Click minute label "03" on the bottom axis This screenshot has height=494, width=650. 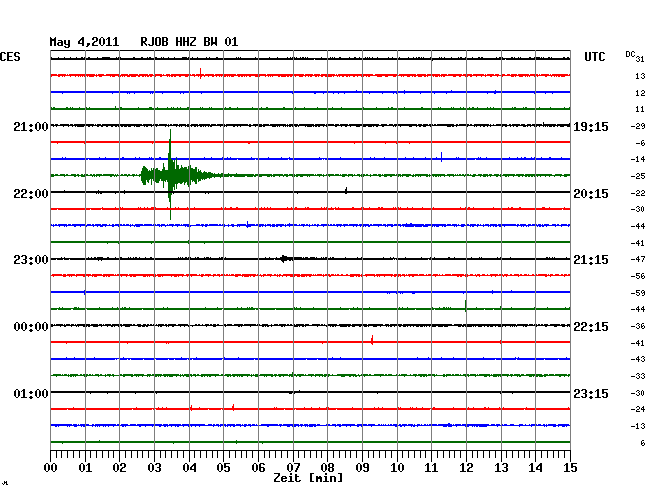[x=154, y=468]
